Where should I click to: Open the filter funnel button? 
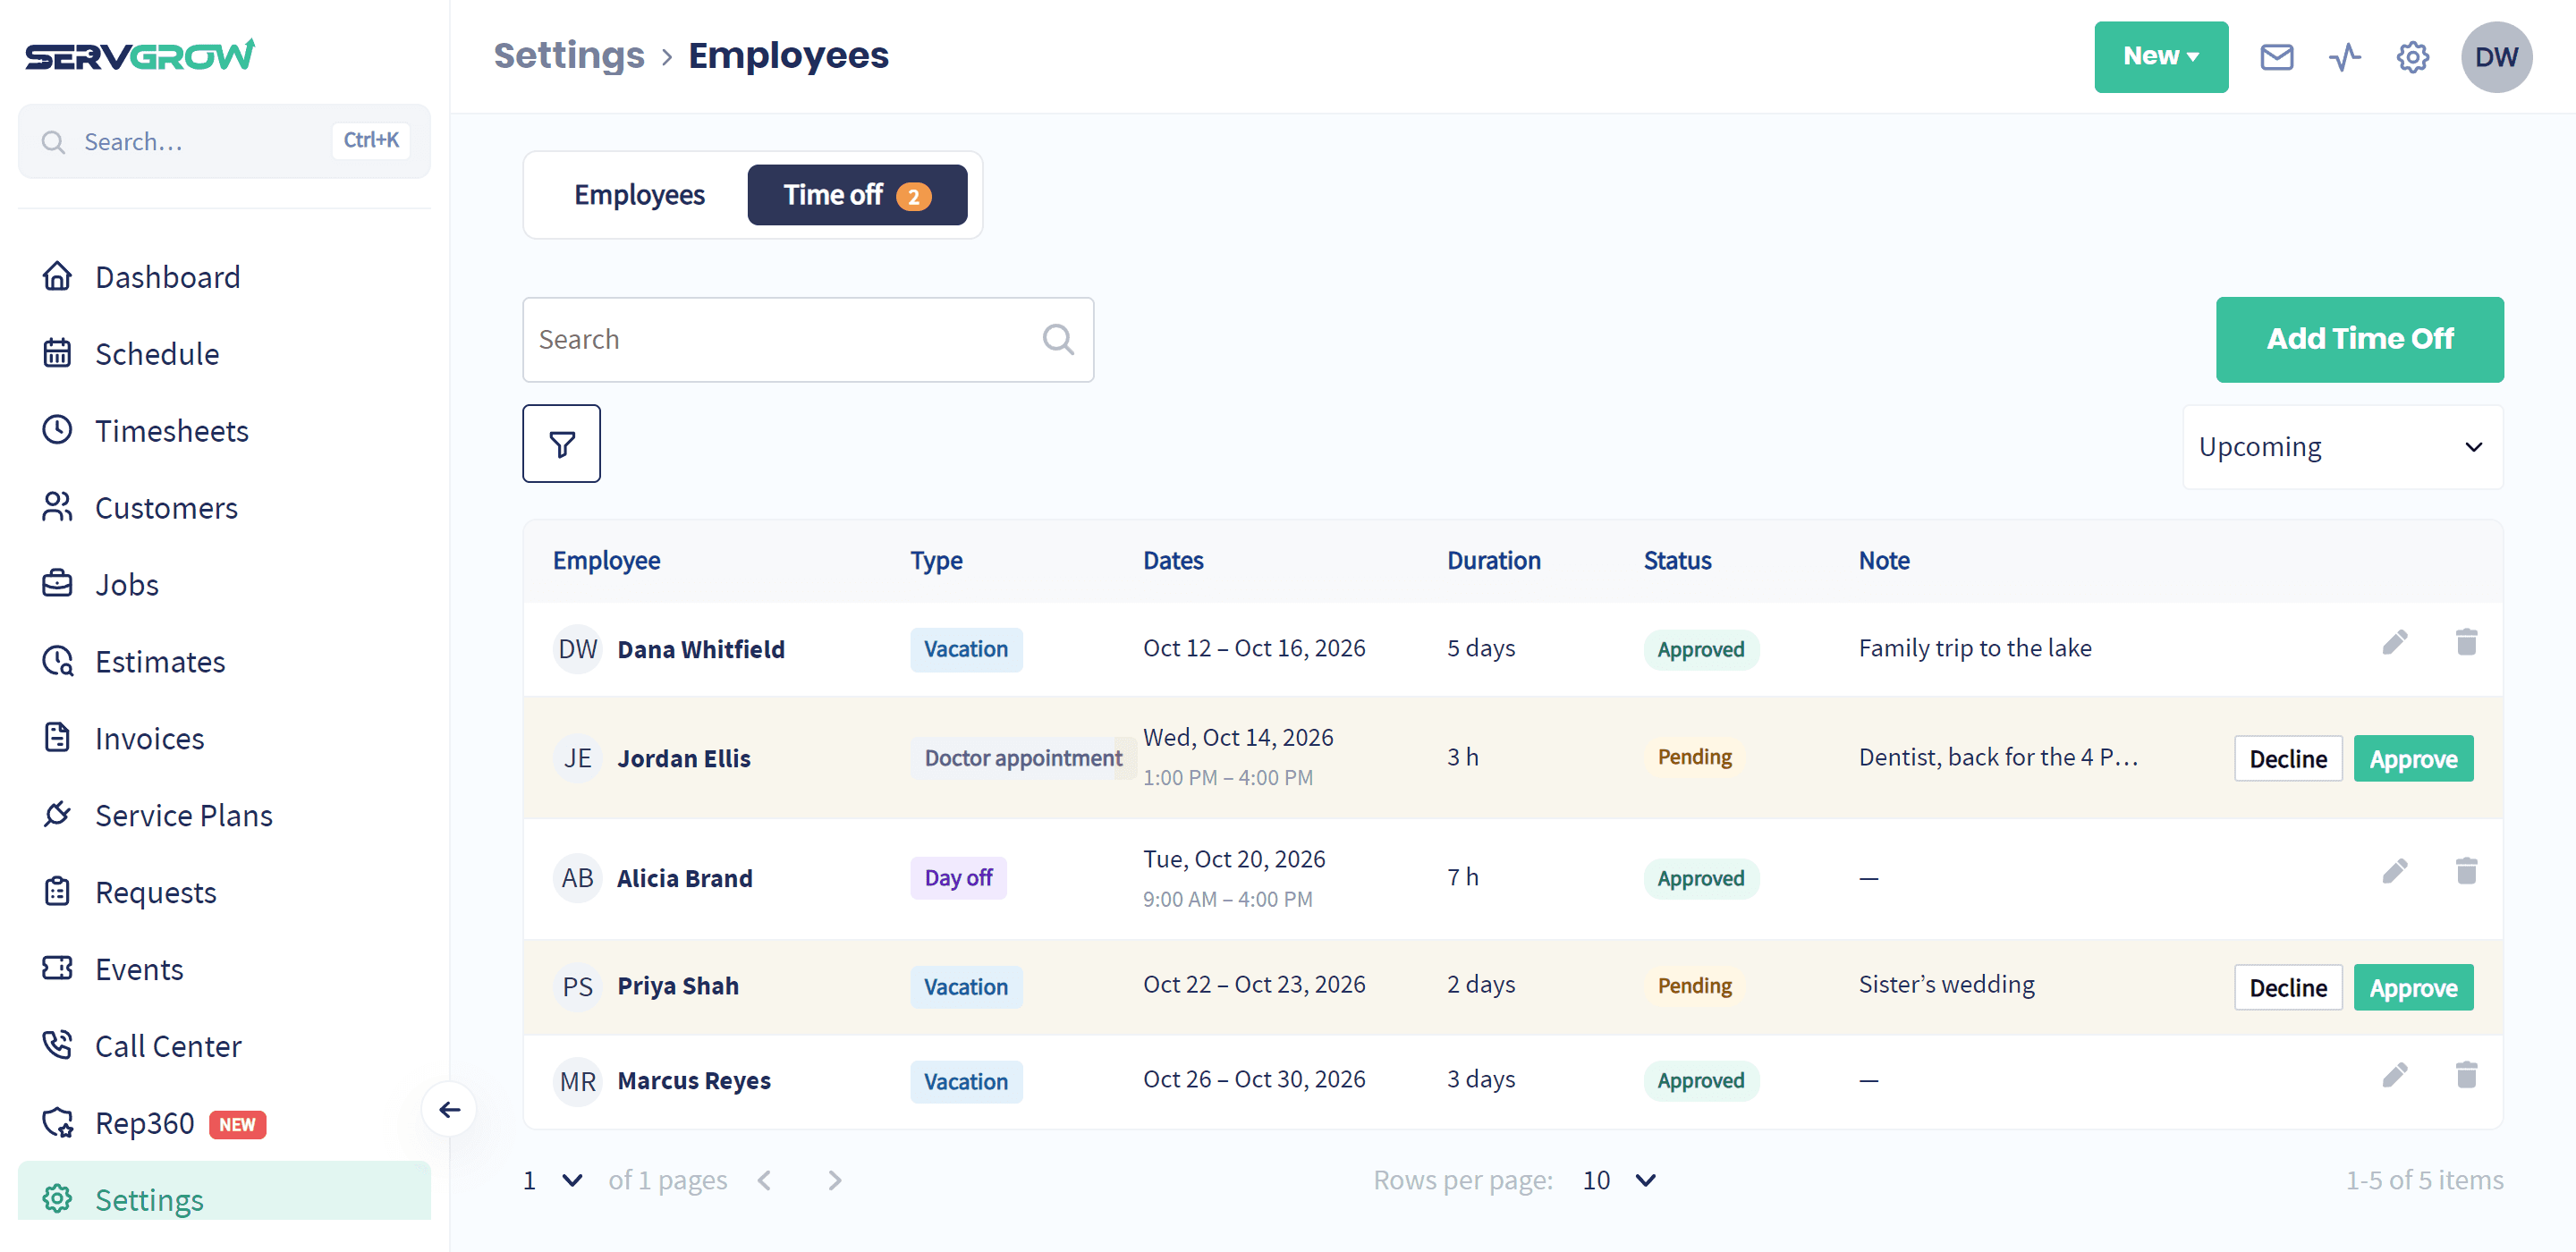[561, 443]
